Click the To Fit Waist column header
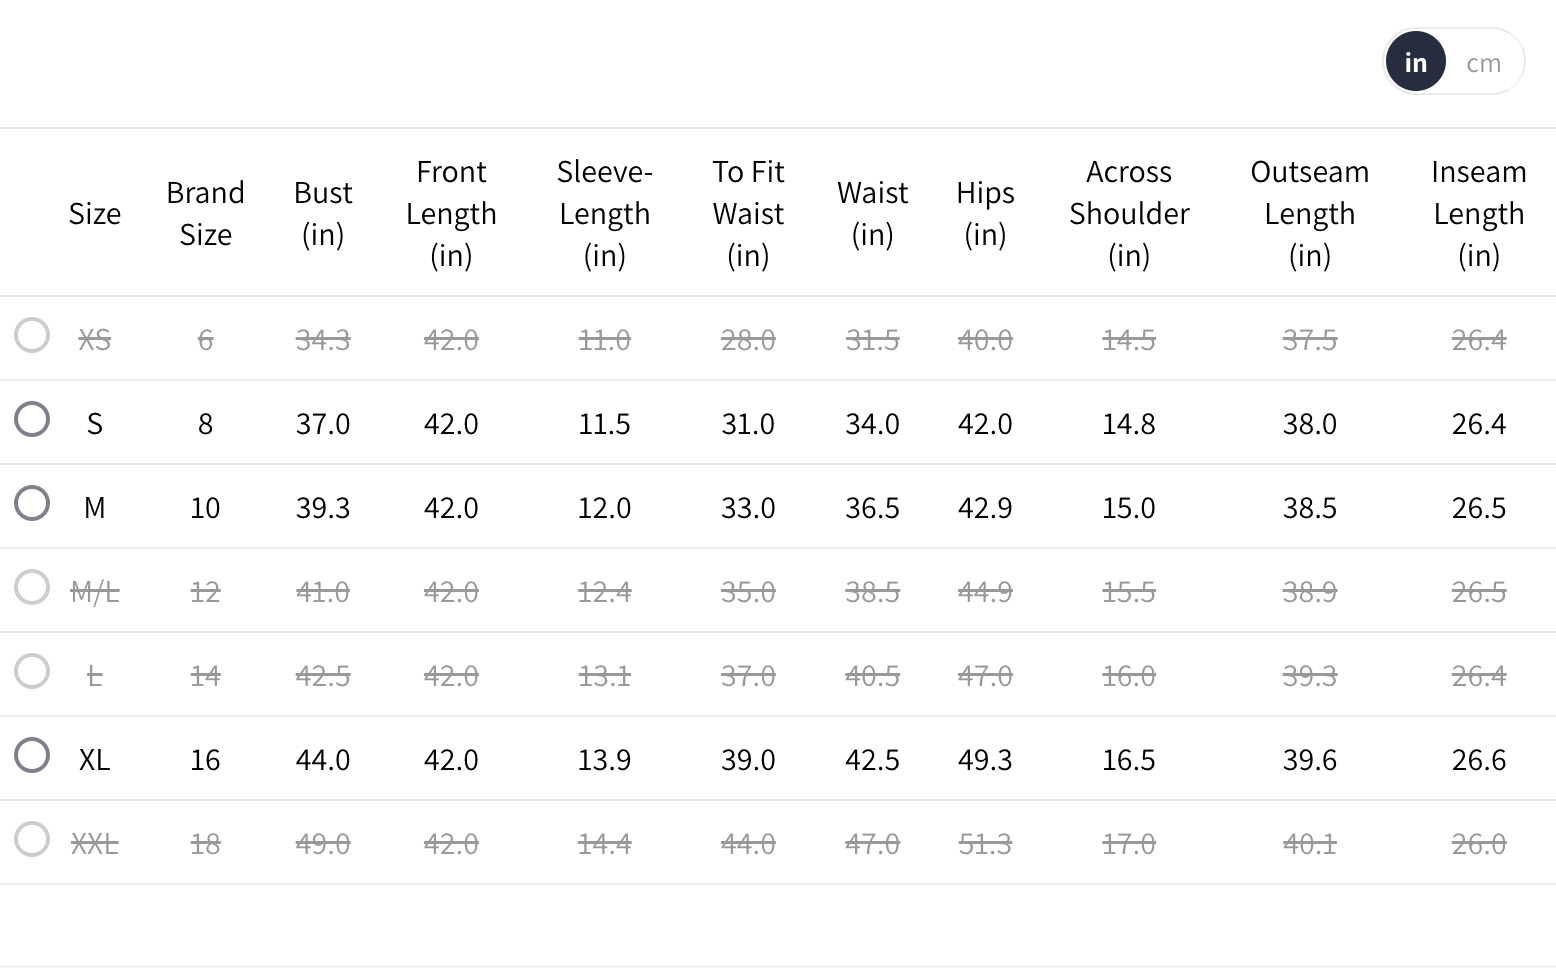 pyautogui.click(x=748, y=213)
